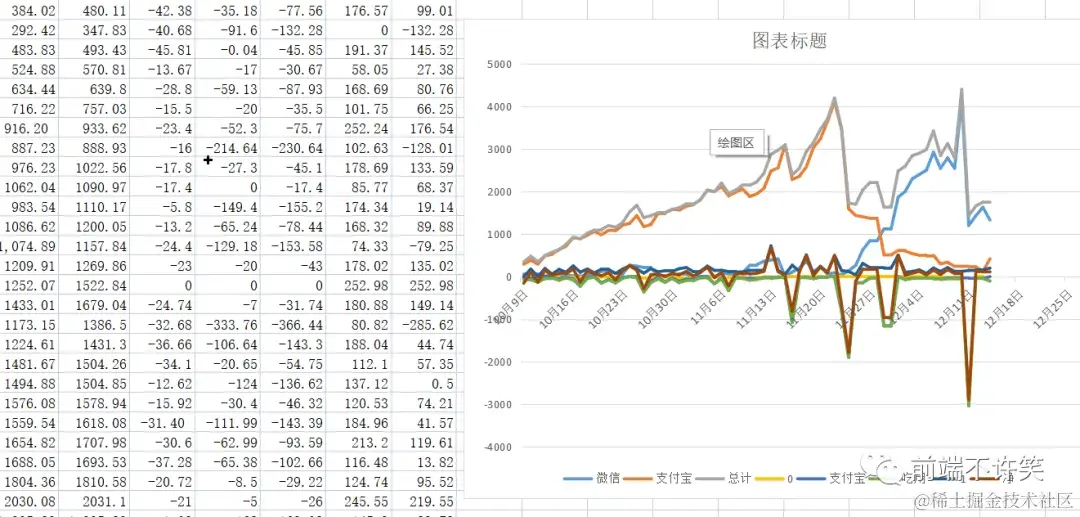Select the cell containing -149.4
This screenshot has width=1080, height=517.
pos(229,207)
